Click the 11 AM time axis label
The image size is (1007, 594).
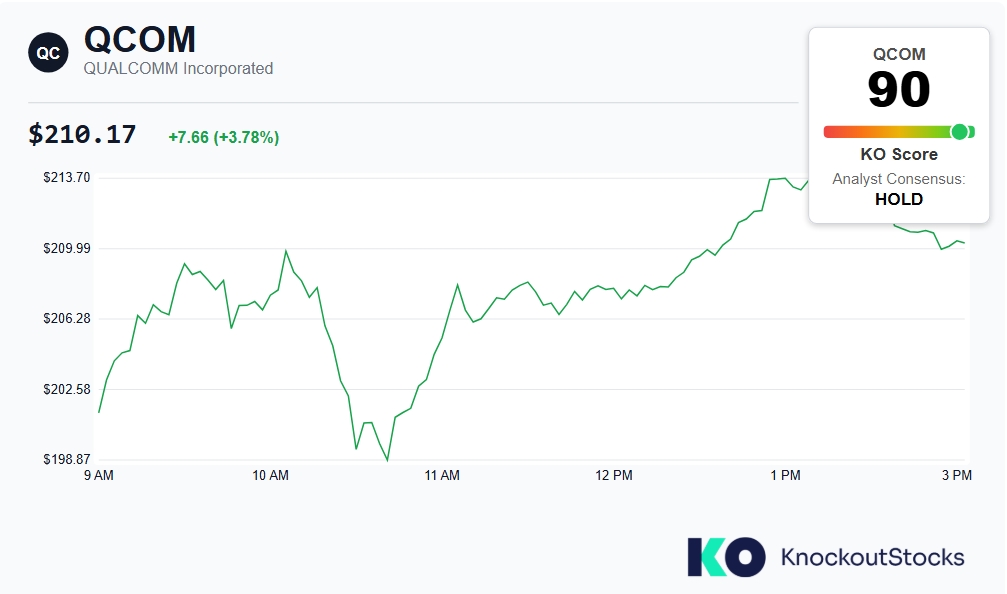[442, 475]
